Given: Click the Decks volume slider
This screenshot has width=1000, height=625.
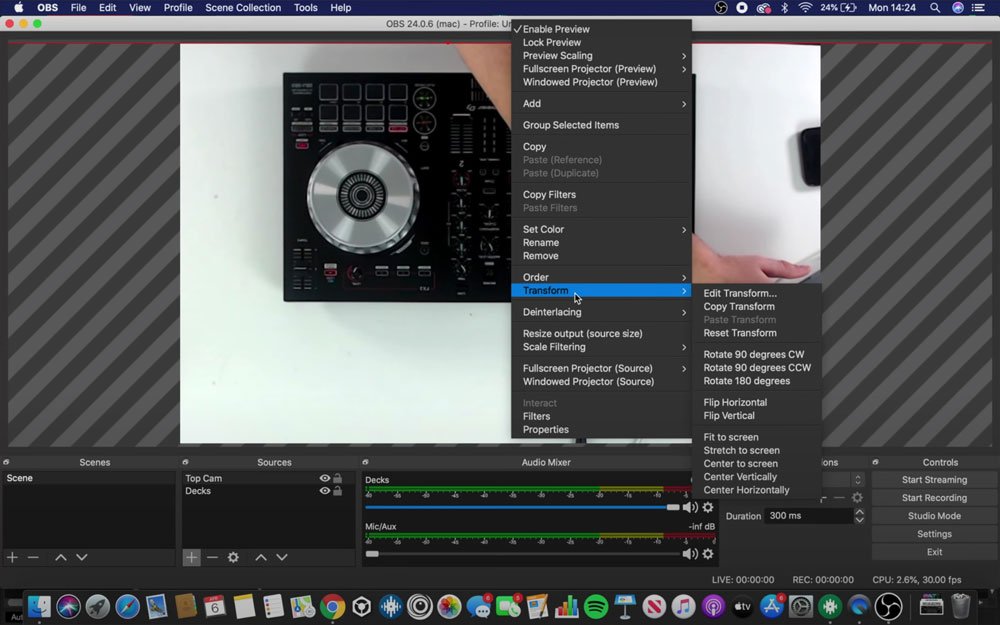Looking at the screenshot, I should (520, 507).
